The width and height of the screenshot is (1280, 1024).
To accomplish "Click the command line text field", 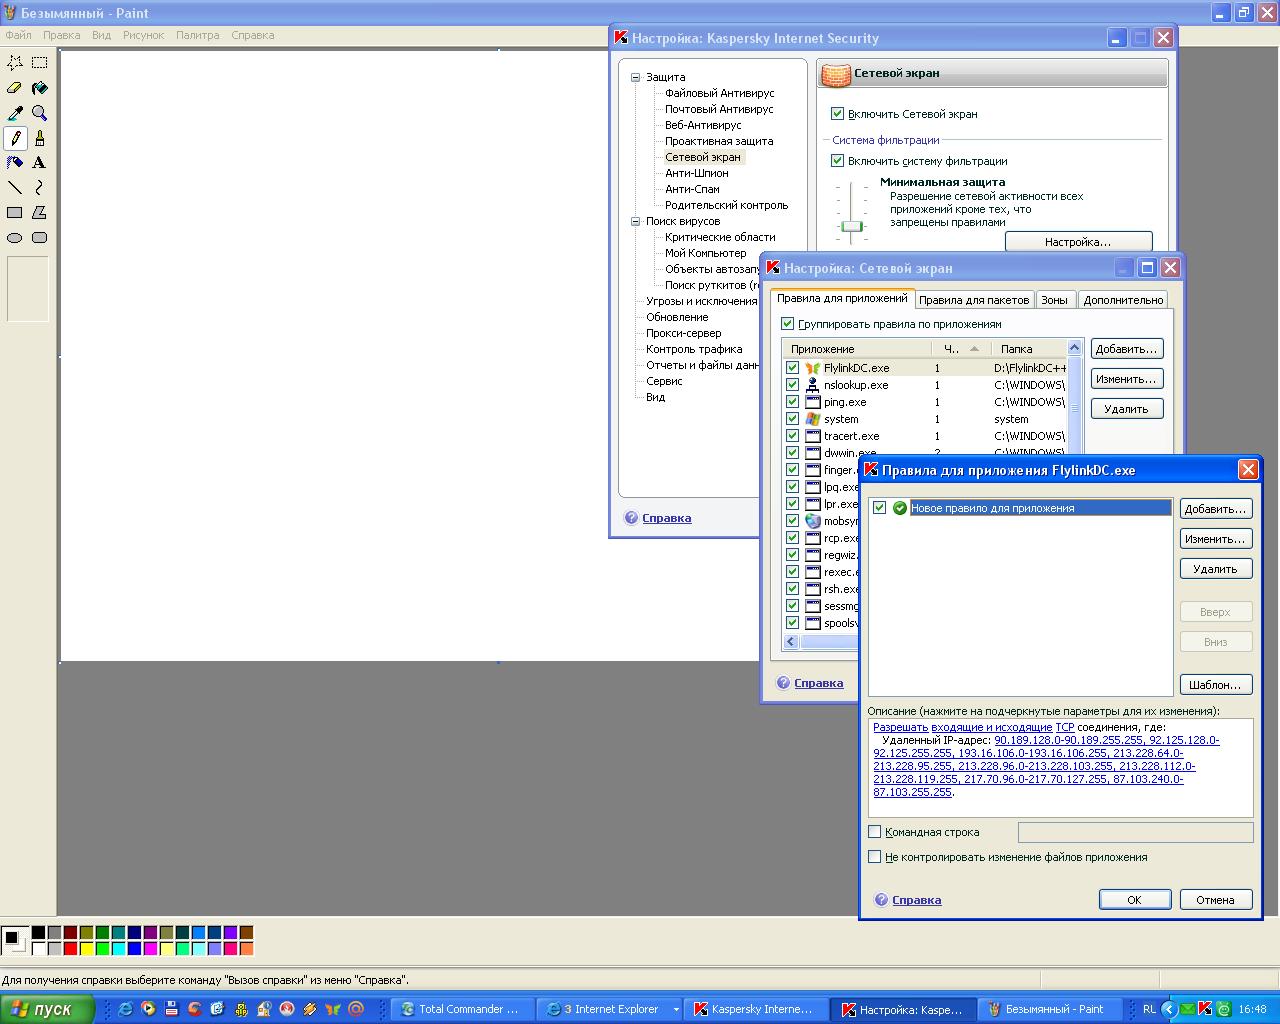I will pos(1135,832).
